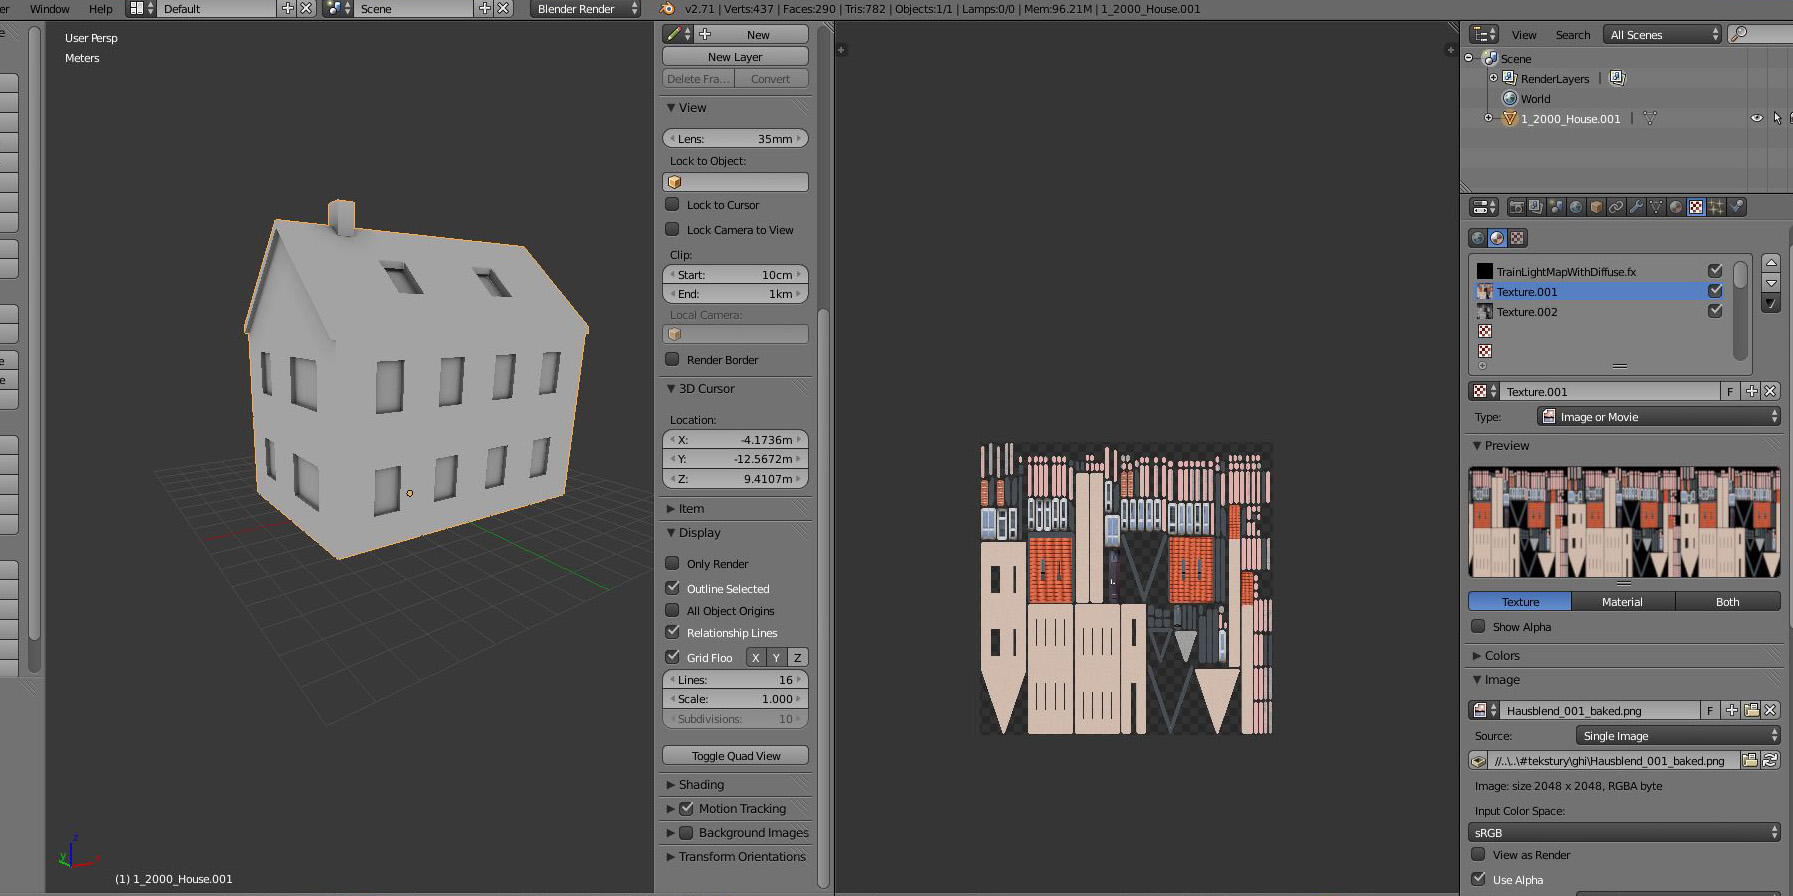Toggle visibility eye for 1_2000_House.001

pyautogui.click(x=1756, y=118)
